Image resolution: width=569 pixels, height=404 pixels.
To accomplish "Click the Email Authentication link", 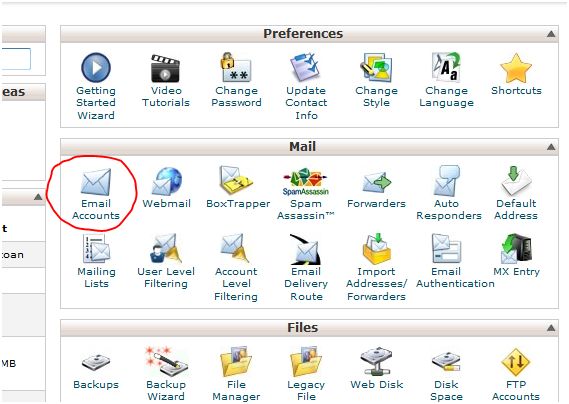I will coord(455,278).
